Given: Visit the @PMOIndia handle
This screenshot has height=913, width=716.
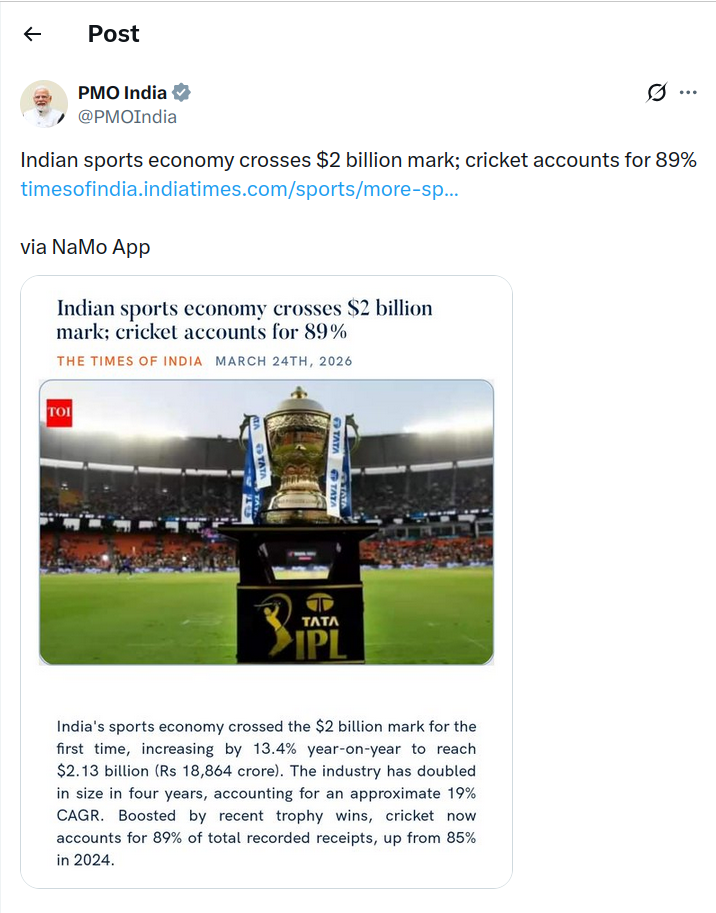Looking at the screenshot, I should (x=127, y=117).
